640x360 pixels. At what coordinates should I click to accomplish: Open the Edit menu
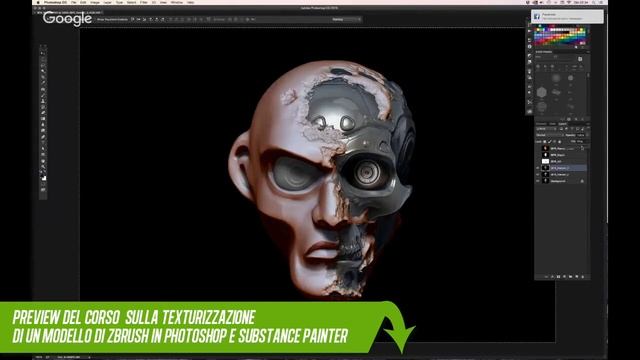(x=83, y=2)
